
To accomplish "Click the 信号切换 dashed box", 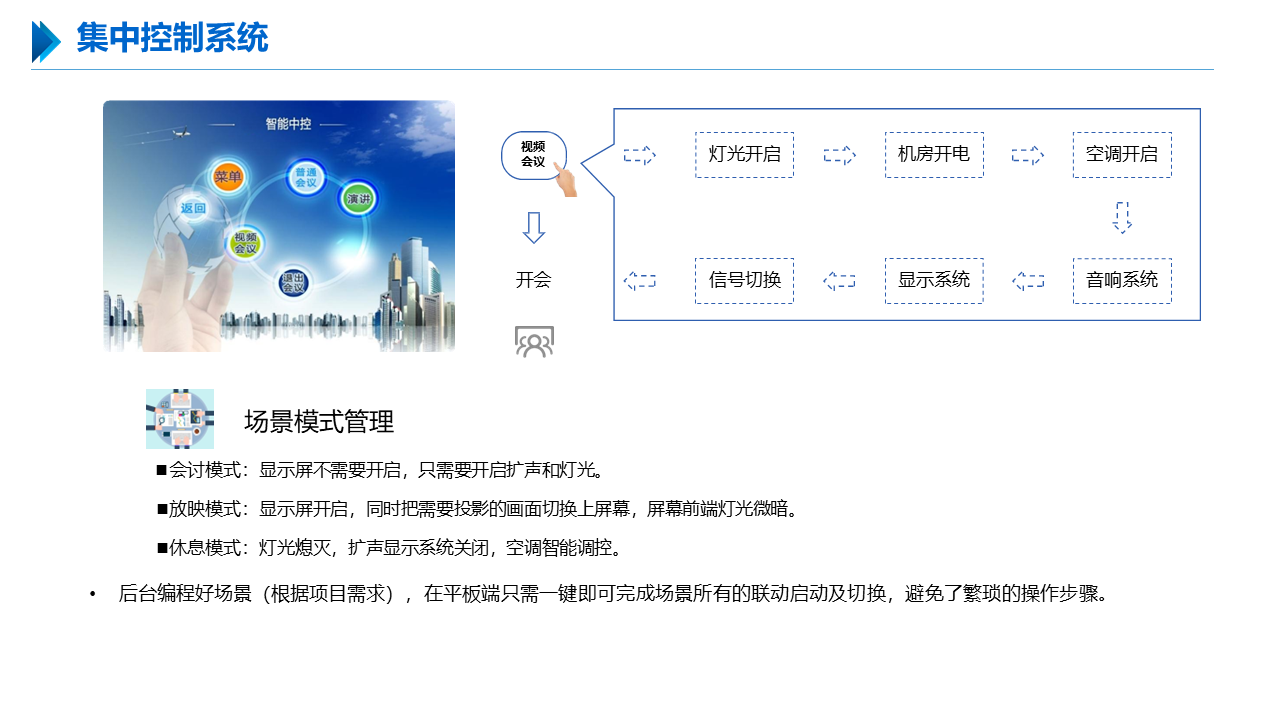I will coord(744,281).
